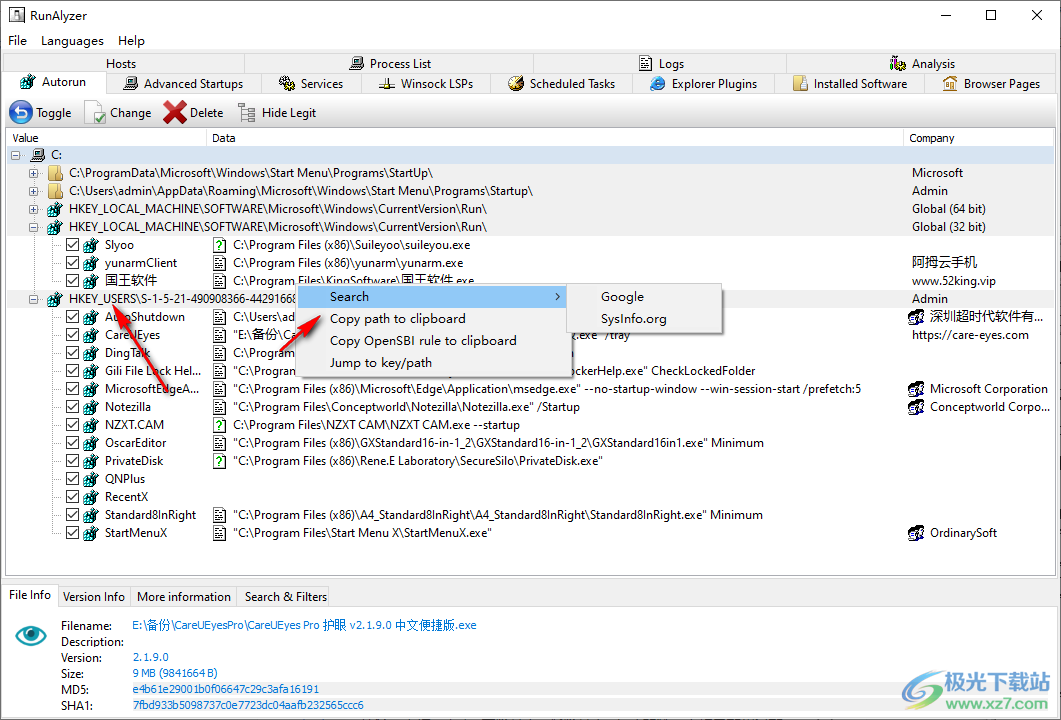Collapse the Global (32 bit) Run key
1061x720 pixels.
point(33,227)
